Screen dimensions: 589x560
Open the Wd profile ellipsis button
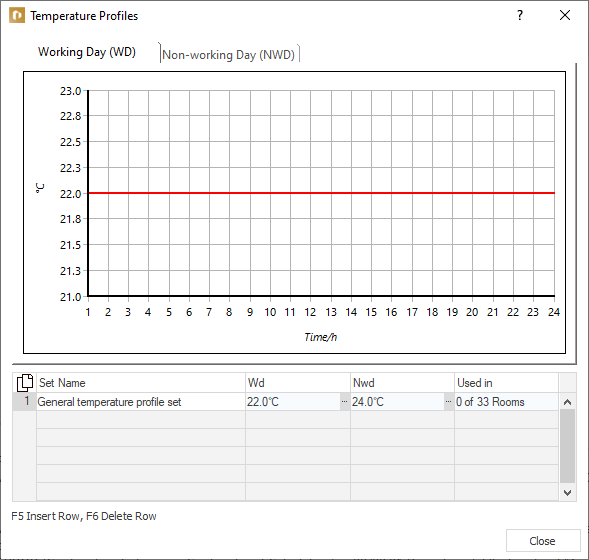344,402
